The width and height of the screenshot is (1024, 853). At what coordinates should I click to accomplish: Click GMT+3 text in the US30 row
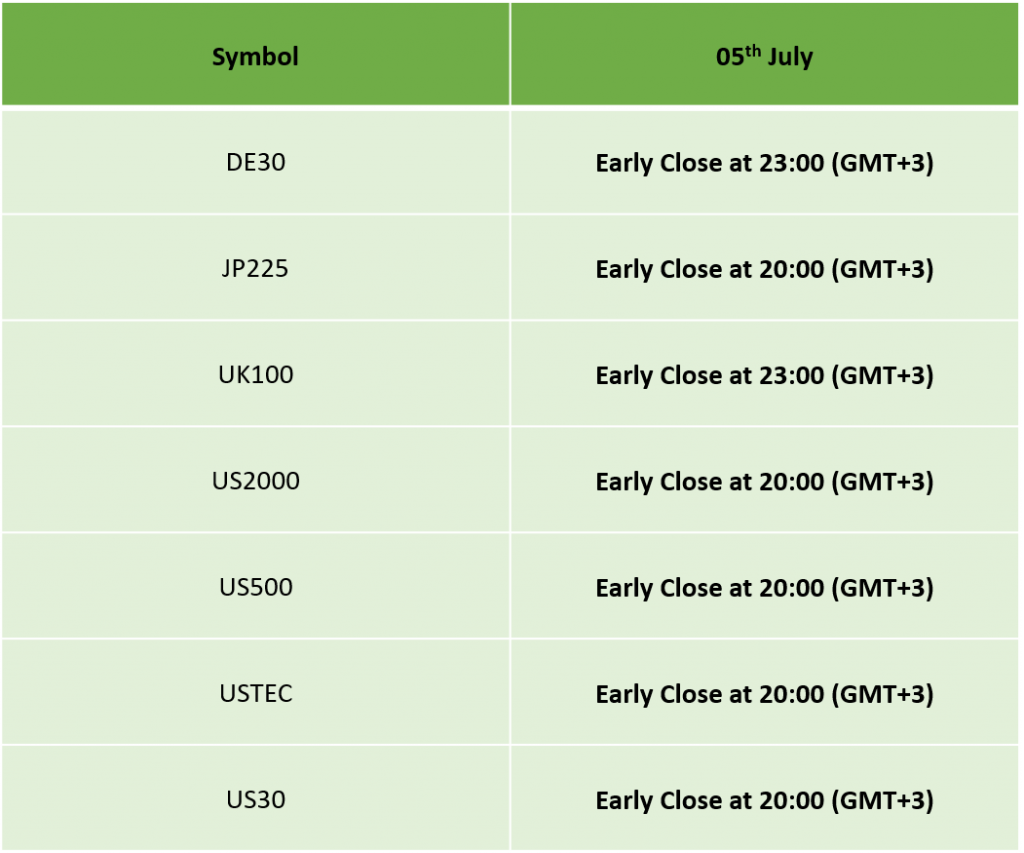click(x=882, y=800)
